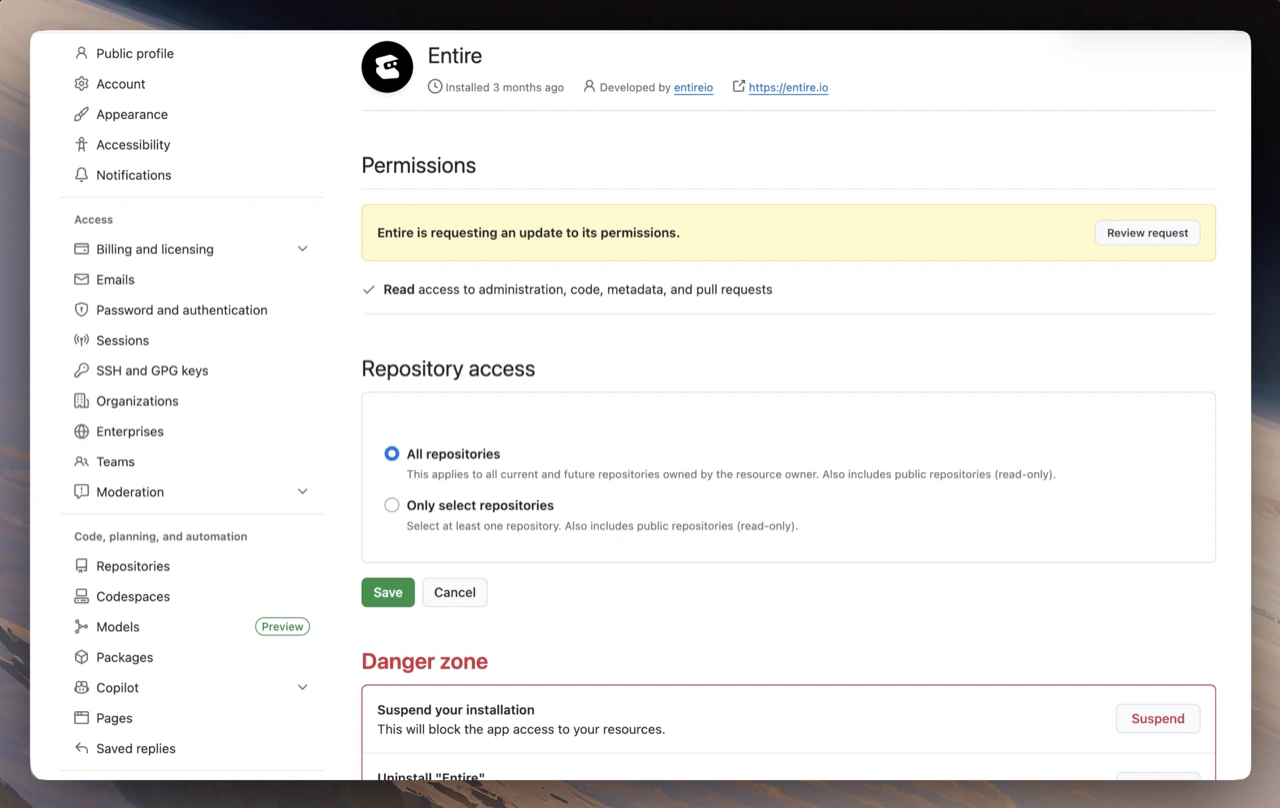Expand the Moderation section chevron

[303, 492]
